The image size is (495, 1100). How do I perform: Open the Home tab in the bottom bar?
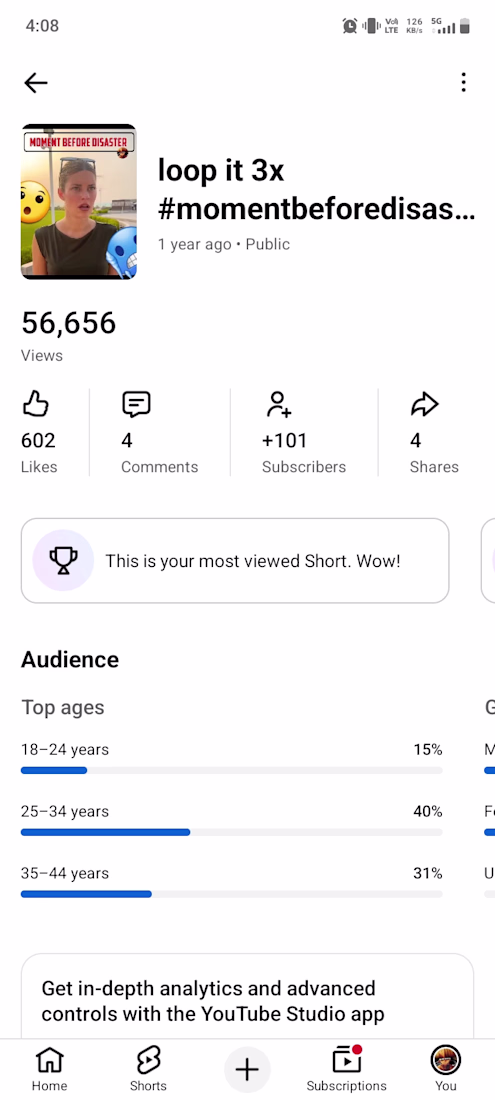click(x=49, y=1069)
